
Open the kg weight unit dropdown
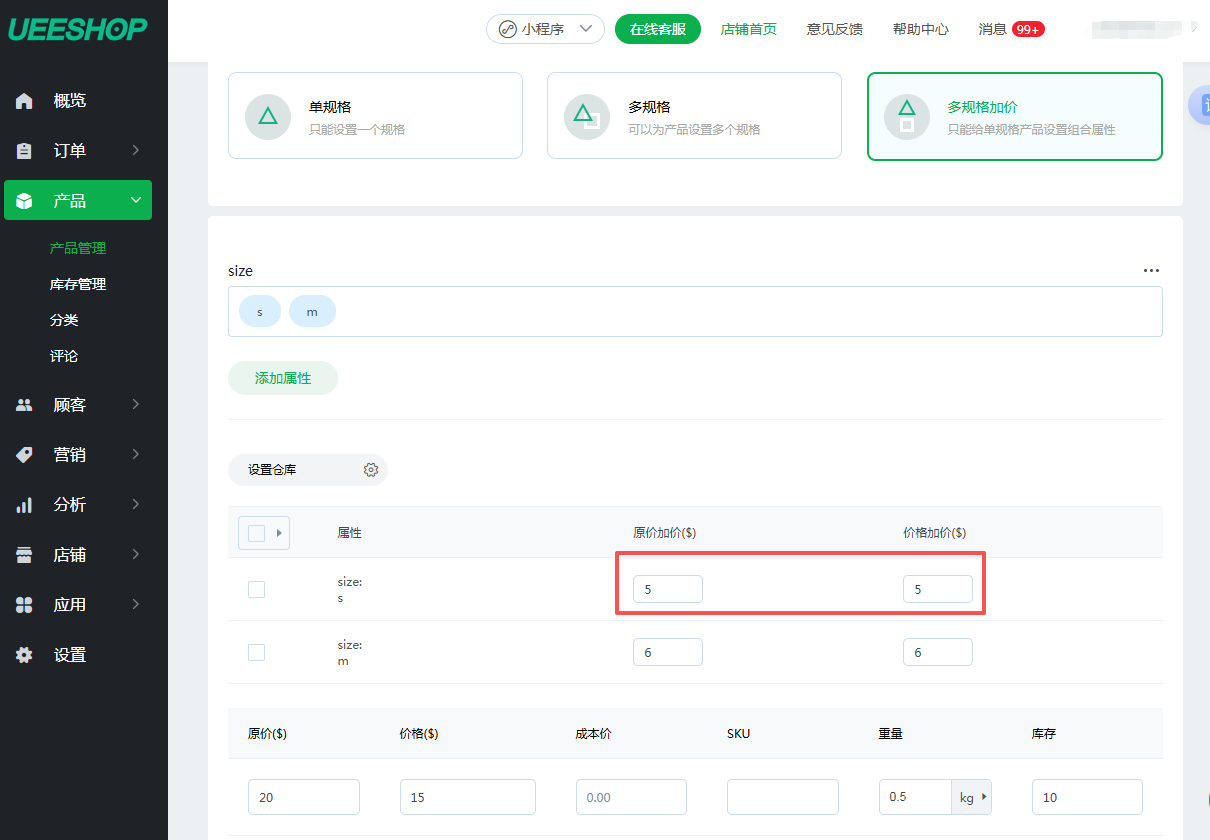[971, 797]
